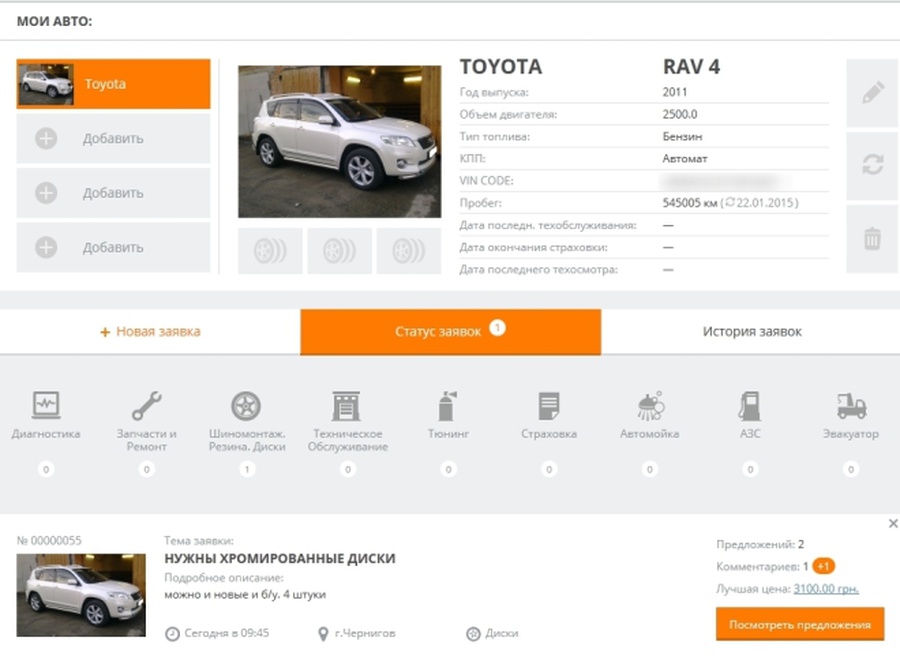Switch to the История заявок tab

point(751,332)
